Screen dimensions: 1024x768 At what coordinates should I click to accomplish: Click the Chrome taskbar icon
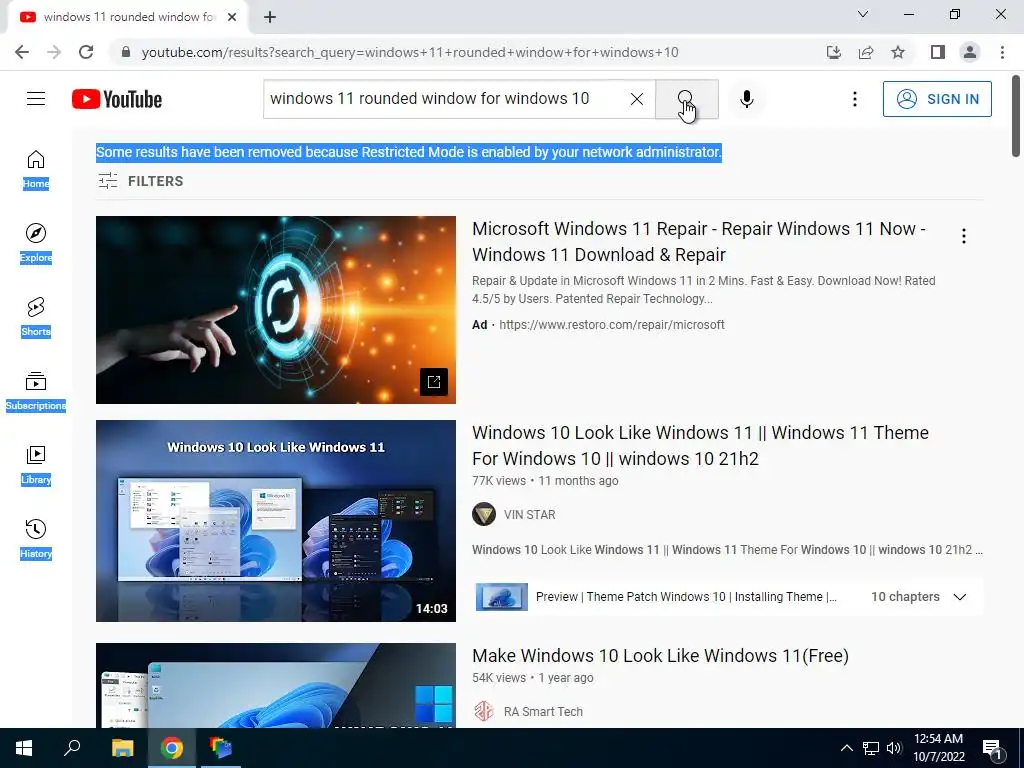[x=172, y=748]
